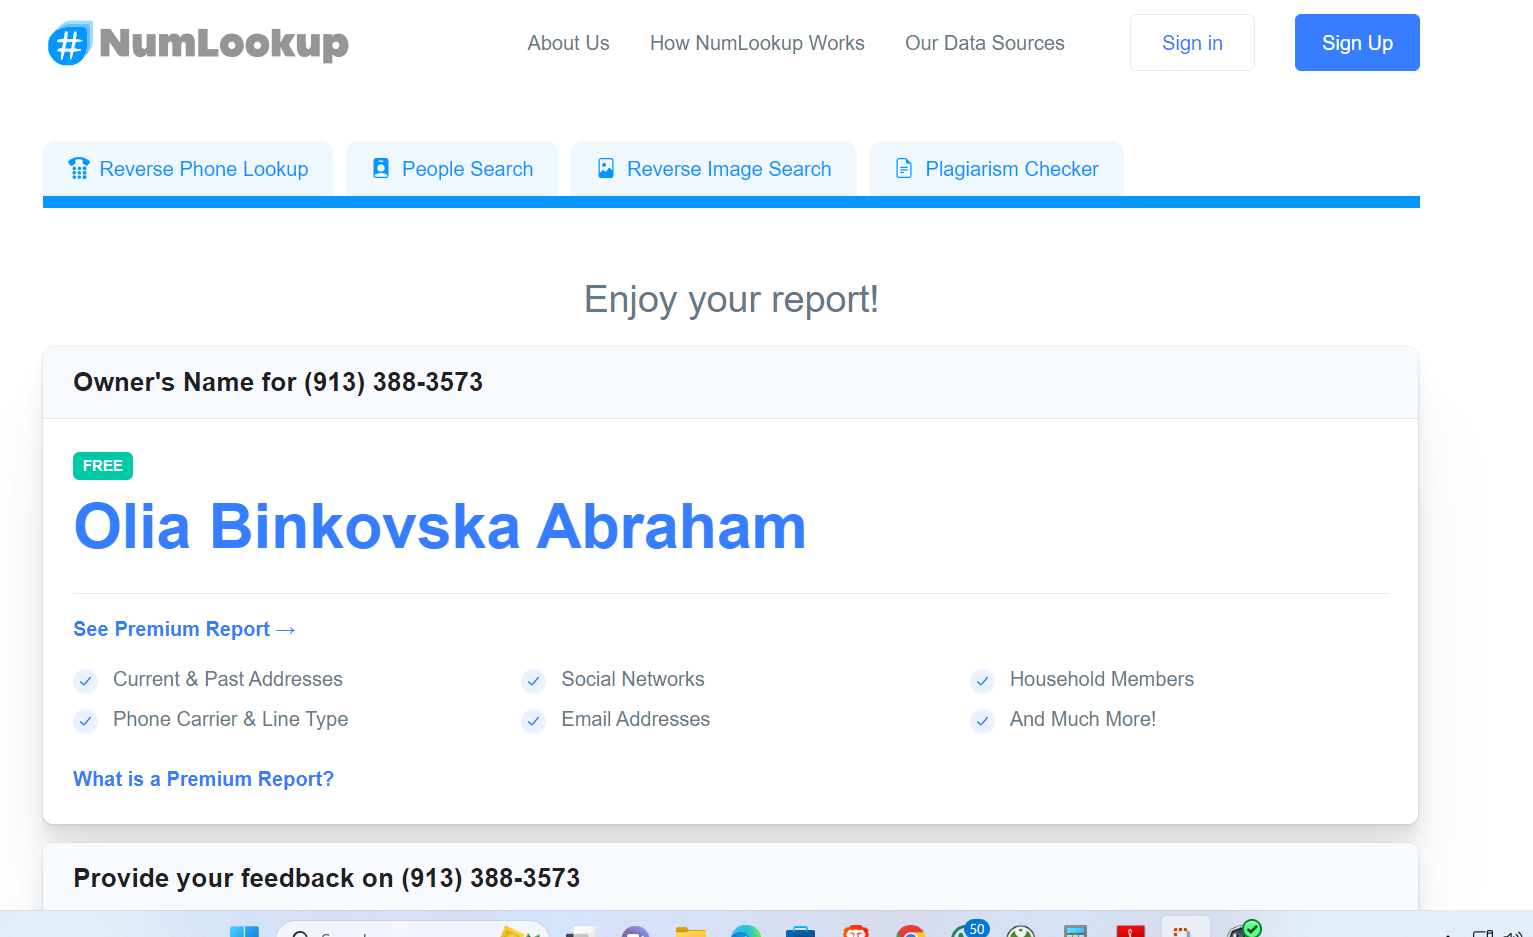Click the Phone Carrier & Line Type text
Screen dimensions: 1533x937
pos(230,719)
